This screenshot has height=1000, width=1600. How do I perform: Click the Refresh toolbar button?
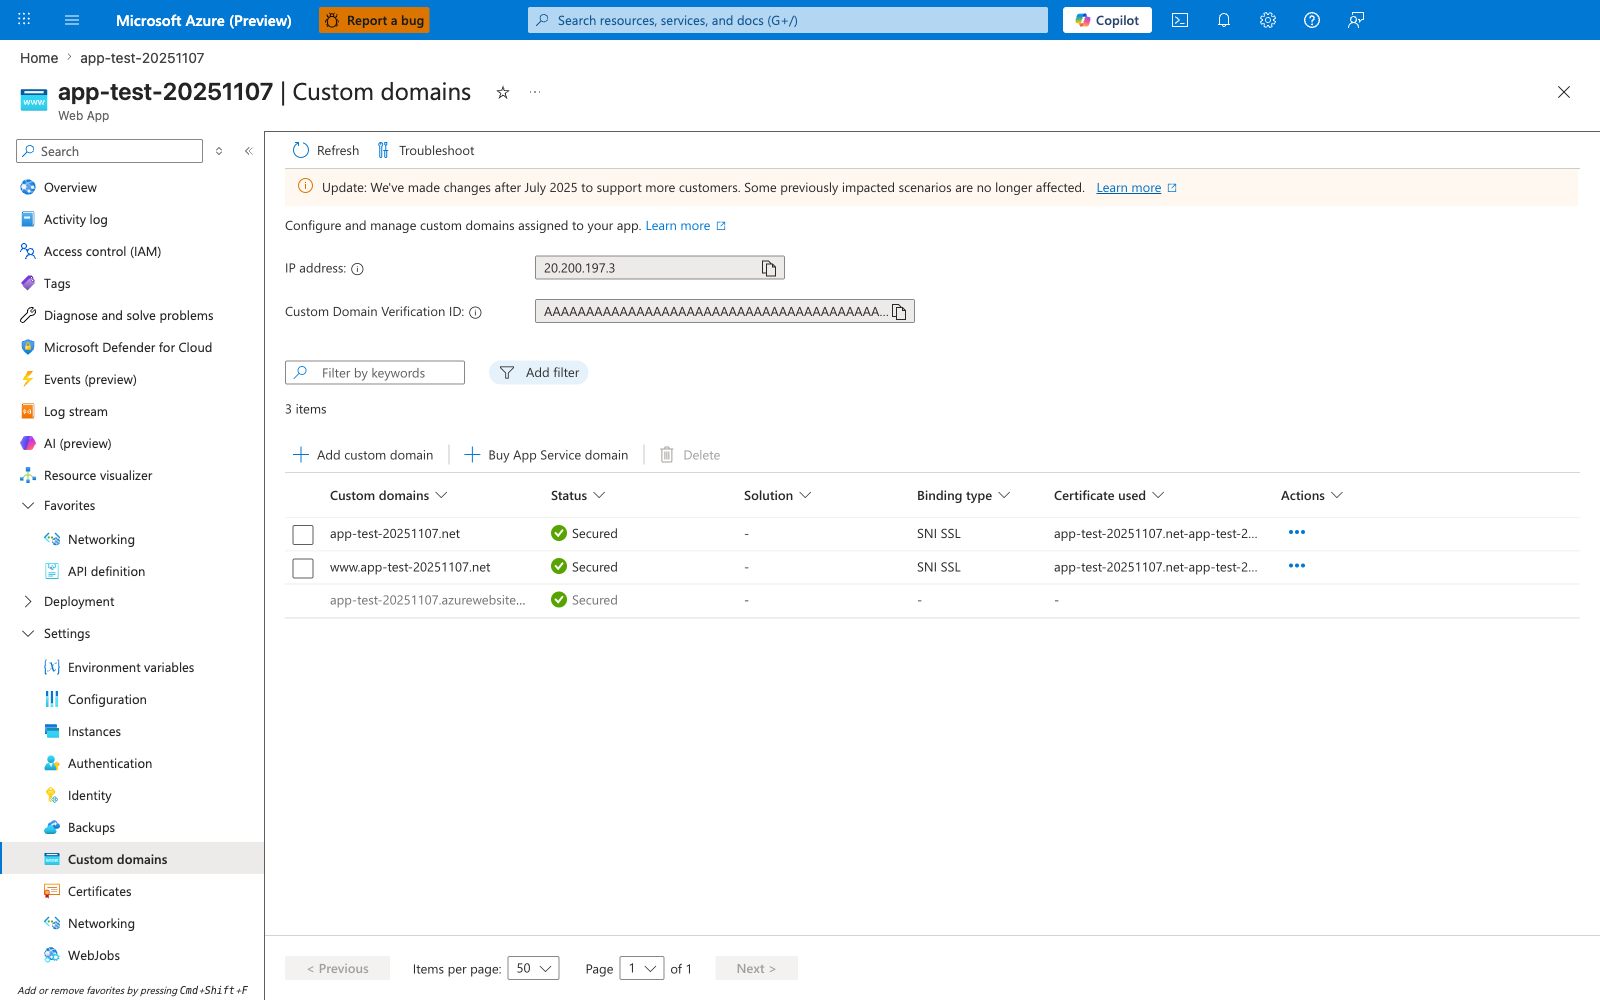[326, 151]
